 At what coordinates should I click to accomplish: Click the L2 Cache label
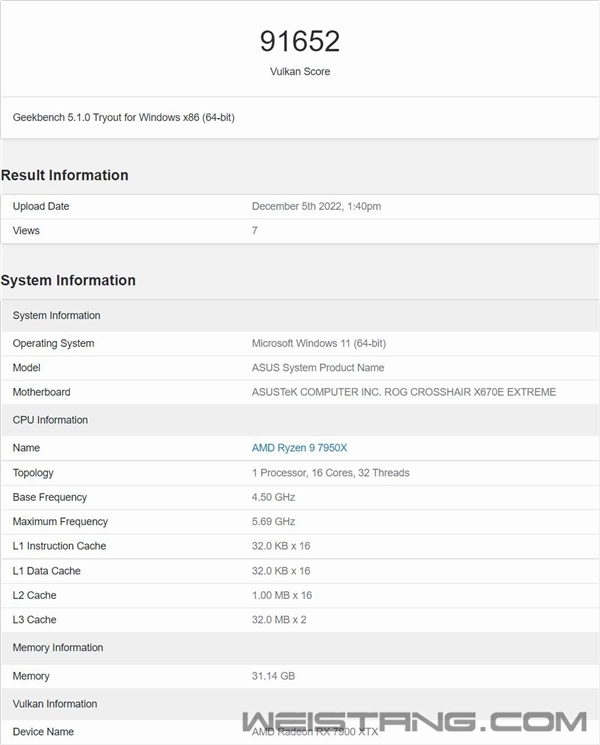(35, 595)
